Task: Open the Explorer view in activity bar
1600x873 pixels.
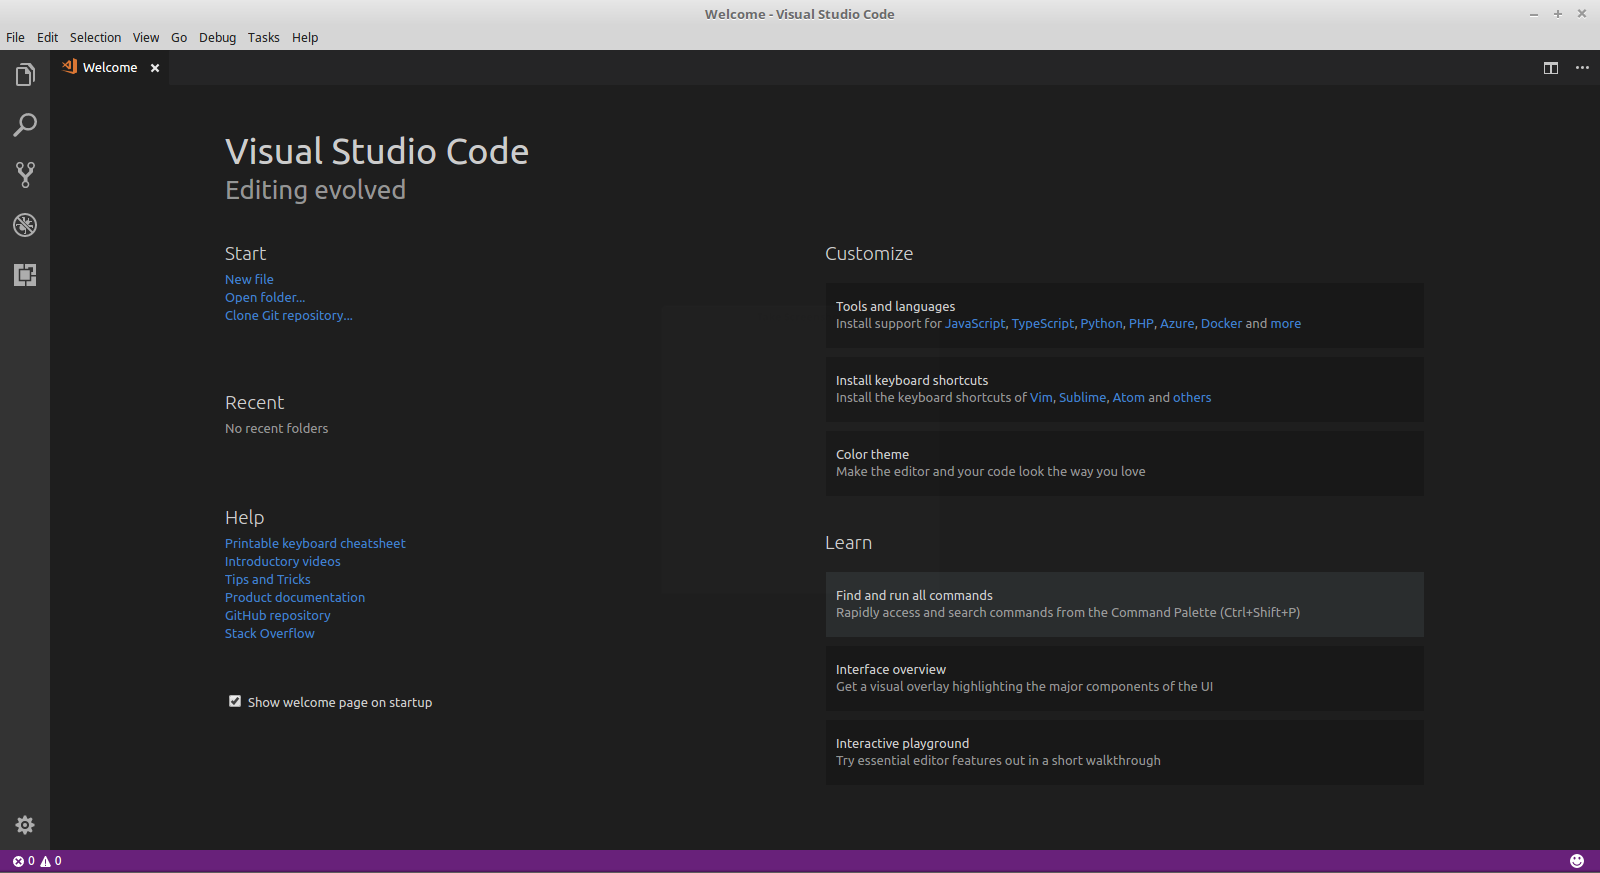Action: click(x=25, y=75)
